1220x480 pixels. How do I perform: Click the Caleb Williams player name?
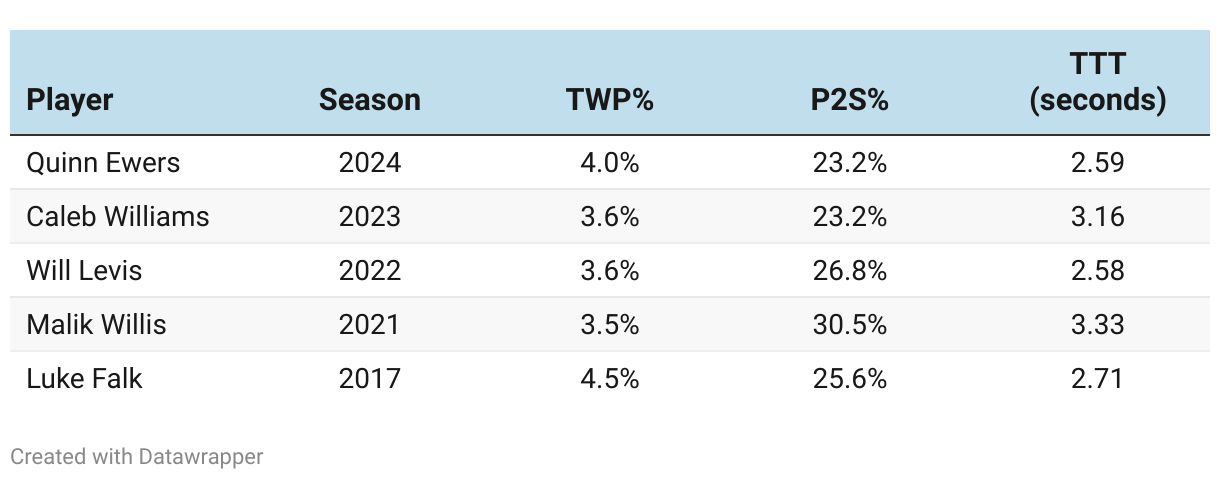(118, 216)
